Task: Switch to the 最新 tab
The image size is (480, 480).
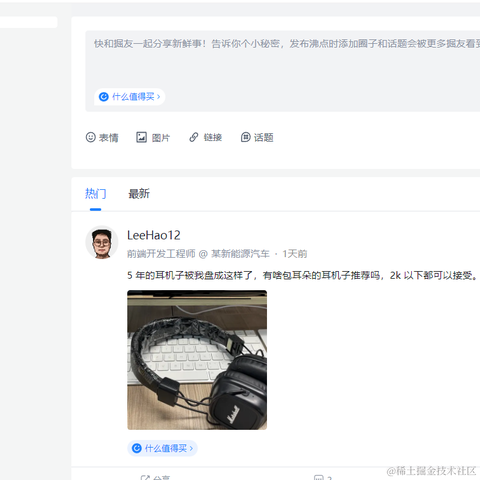Action: (139, 194)
